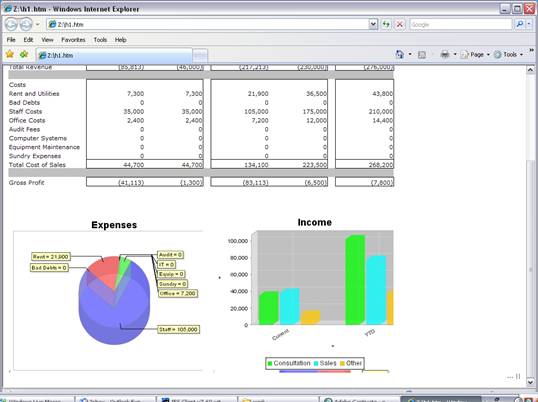Click the 'Staff Costs' row label
538x402 pixels.
pyautogui.click(x=25, y=111)
